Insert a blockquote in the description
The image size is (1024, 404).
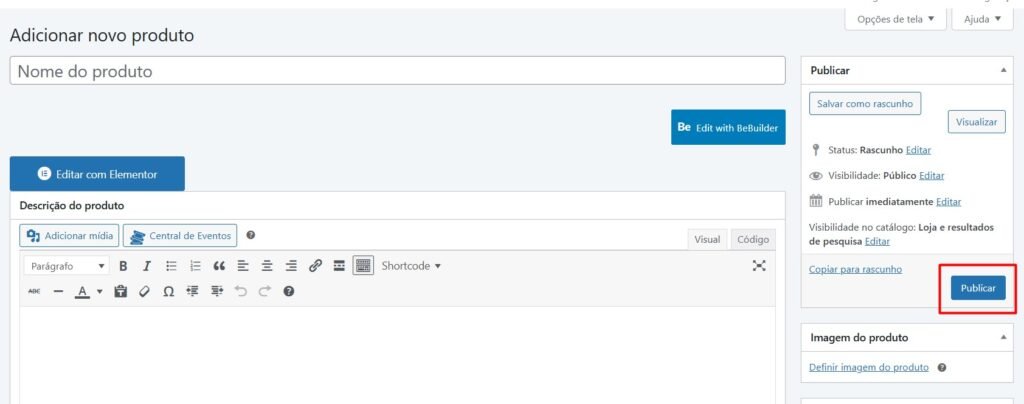(x=219, y=266)
